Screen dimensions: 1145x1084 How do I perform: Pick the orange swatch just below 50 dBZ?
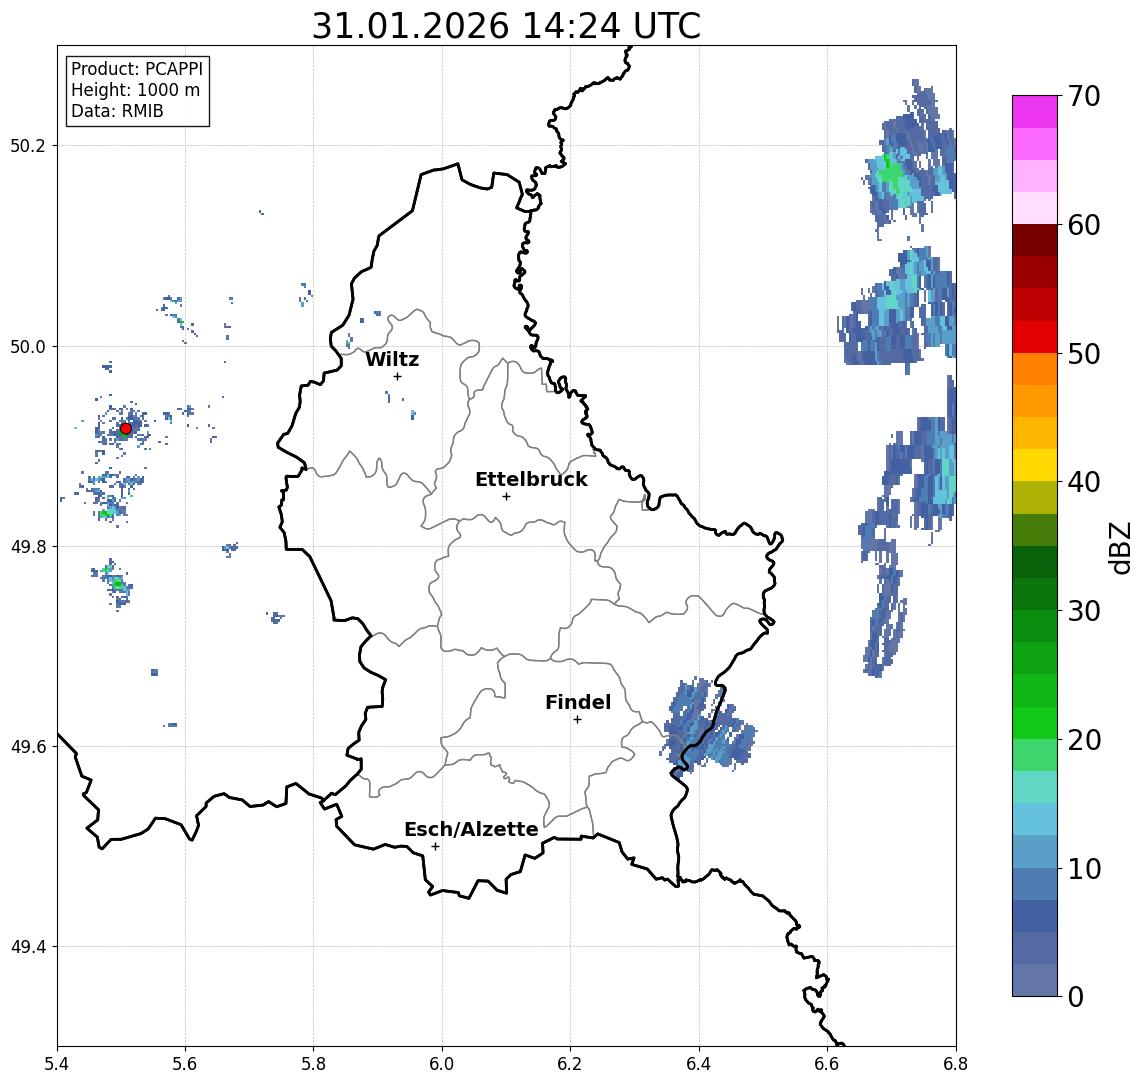click(1035, 369)
